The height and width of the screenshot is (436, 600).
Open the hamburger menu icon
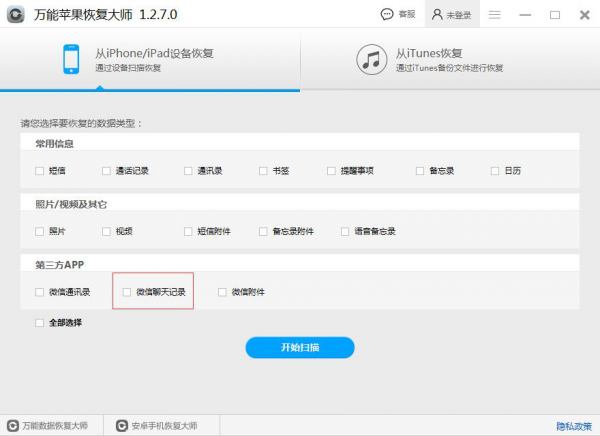494,15
